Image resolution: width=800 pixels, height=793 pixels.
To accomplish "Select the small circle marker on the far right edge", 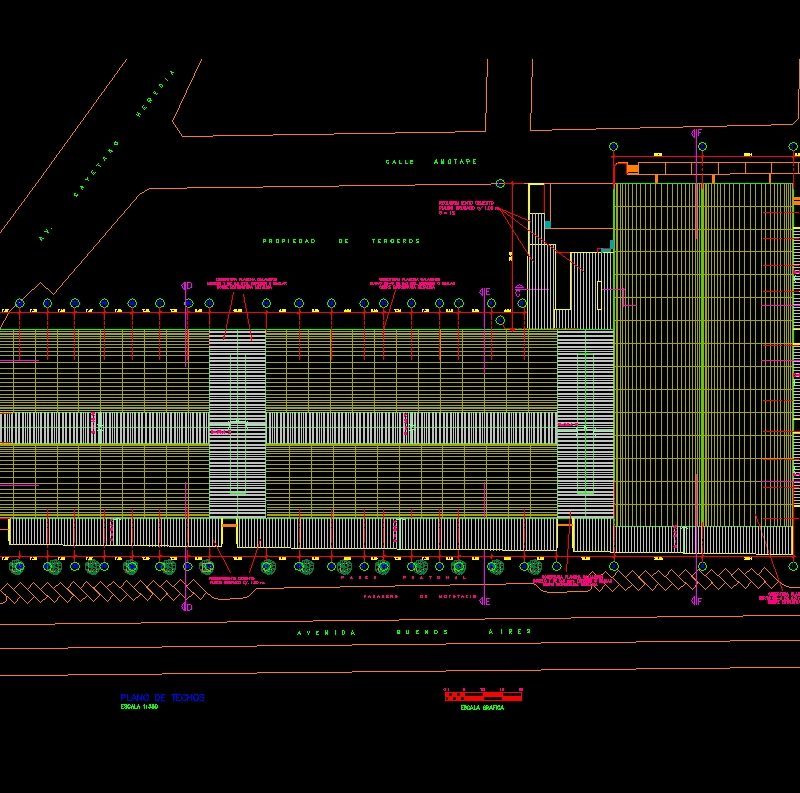I will [x=793, y=145].
